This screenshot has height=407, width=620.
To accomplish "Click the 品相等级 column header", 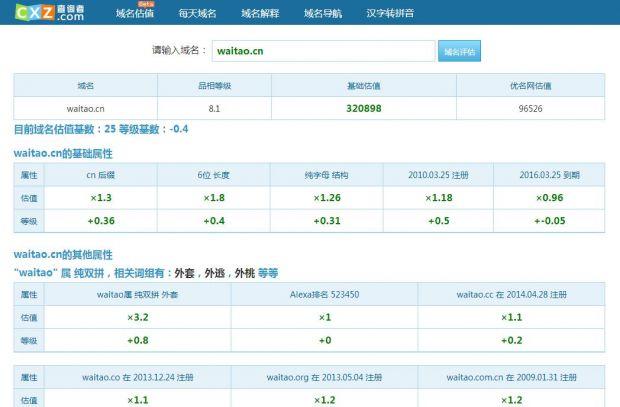I will (214, 85).
